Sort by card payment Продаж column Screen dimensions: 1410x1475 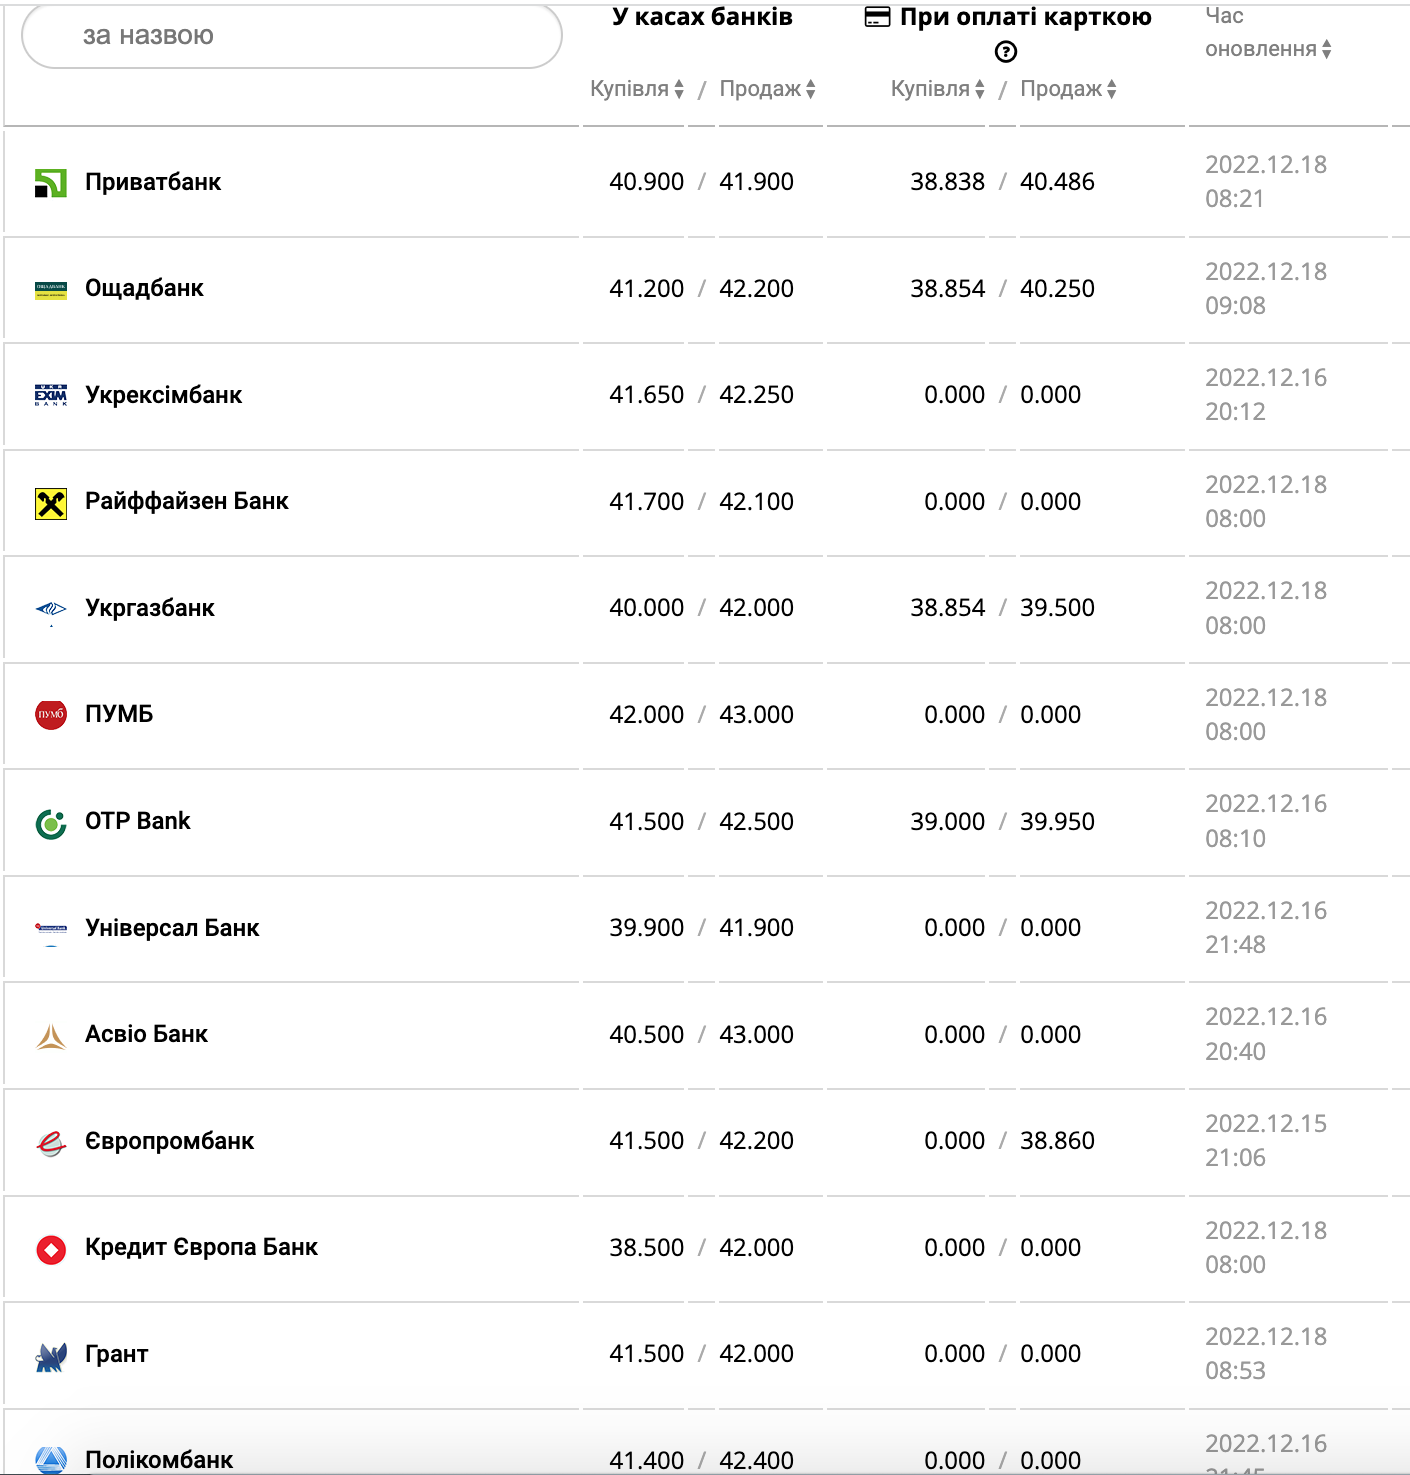click(1068, 89)
